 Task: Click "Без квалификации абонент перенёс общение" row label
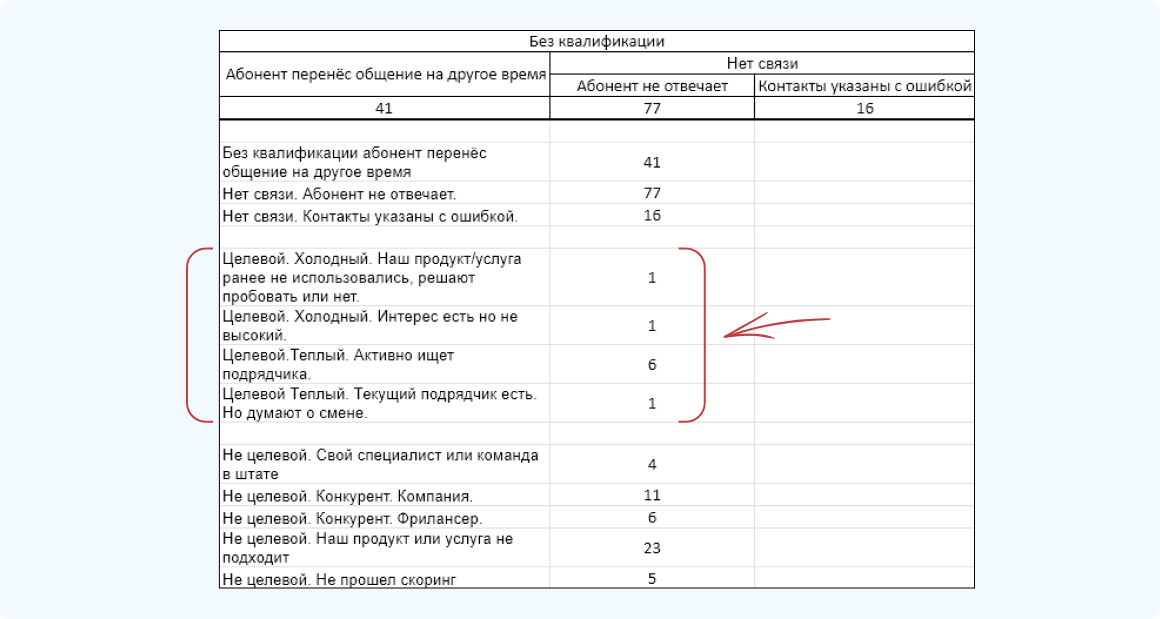tap(354, 162)
